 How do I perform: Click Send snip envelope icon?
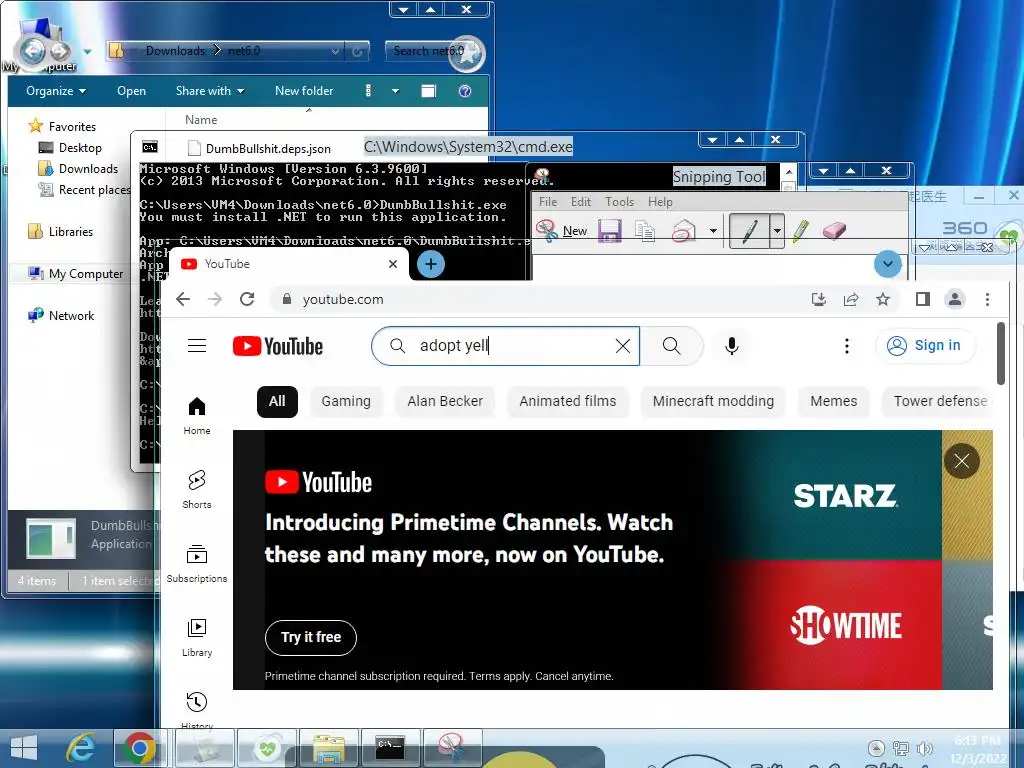[x=683, y=231]
